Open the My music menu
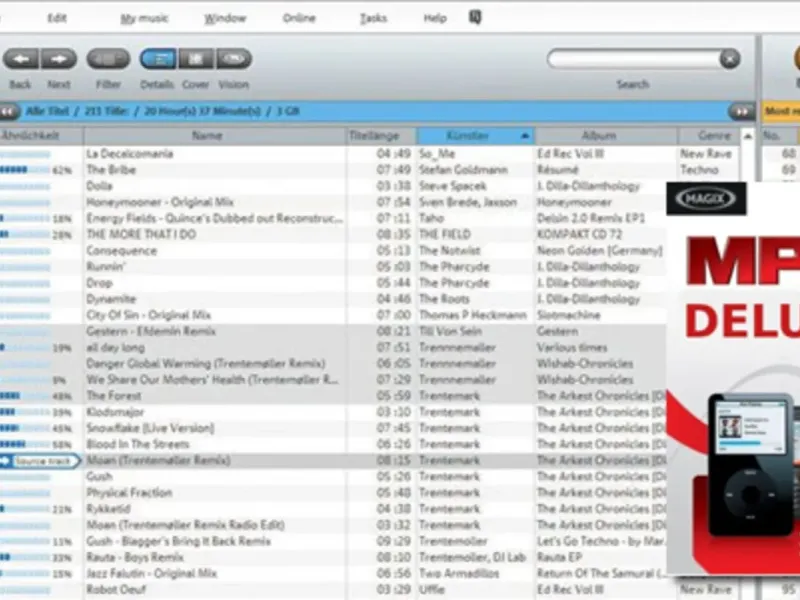Image resolution: width=800 pixels, height=600 pixels. point(144,18)
